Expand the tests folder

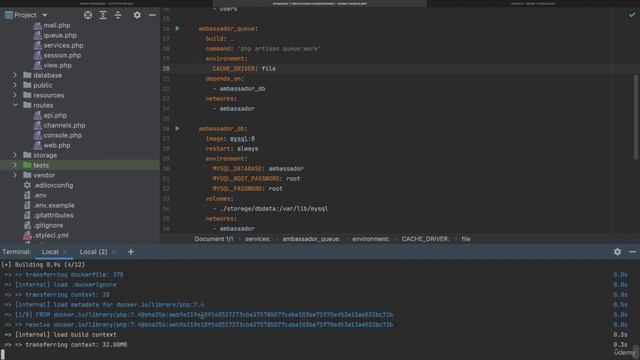pyautogui.click(x=15, y=165)
